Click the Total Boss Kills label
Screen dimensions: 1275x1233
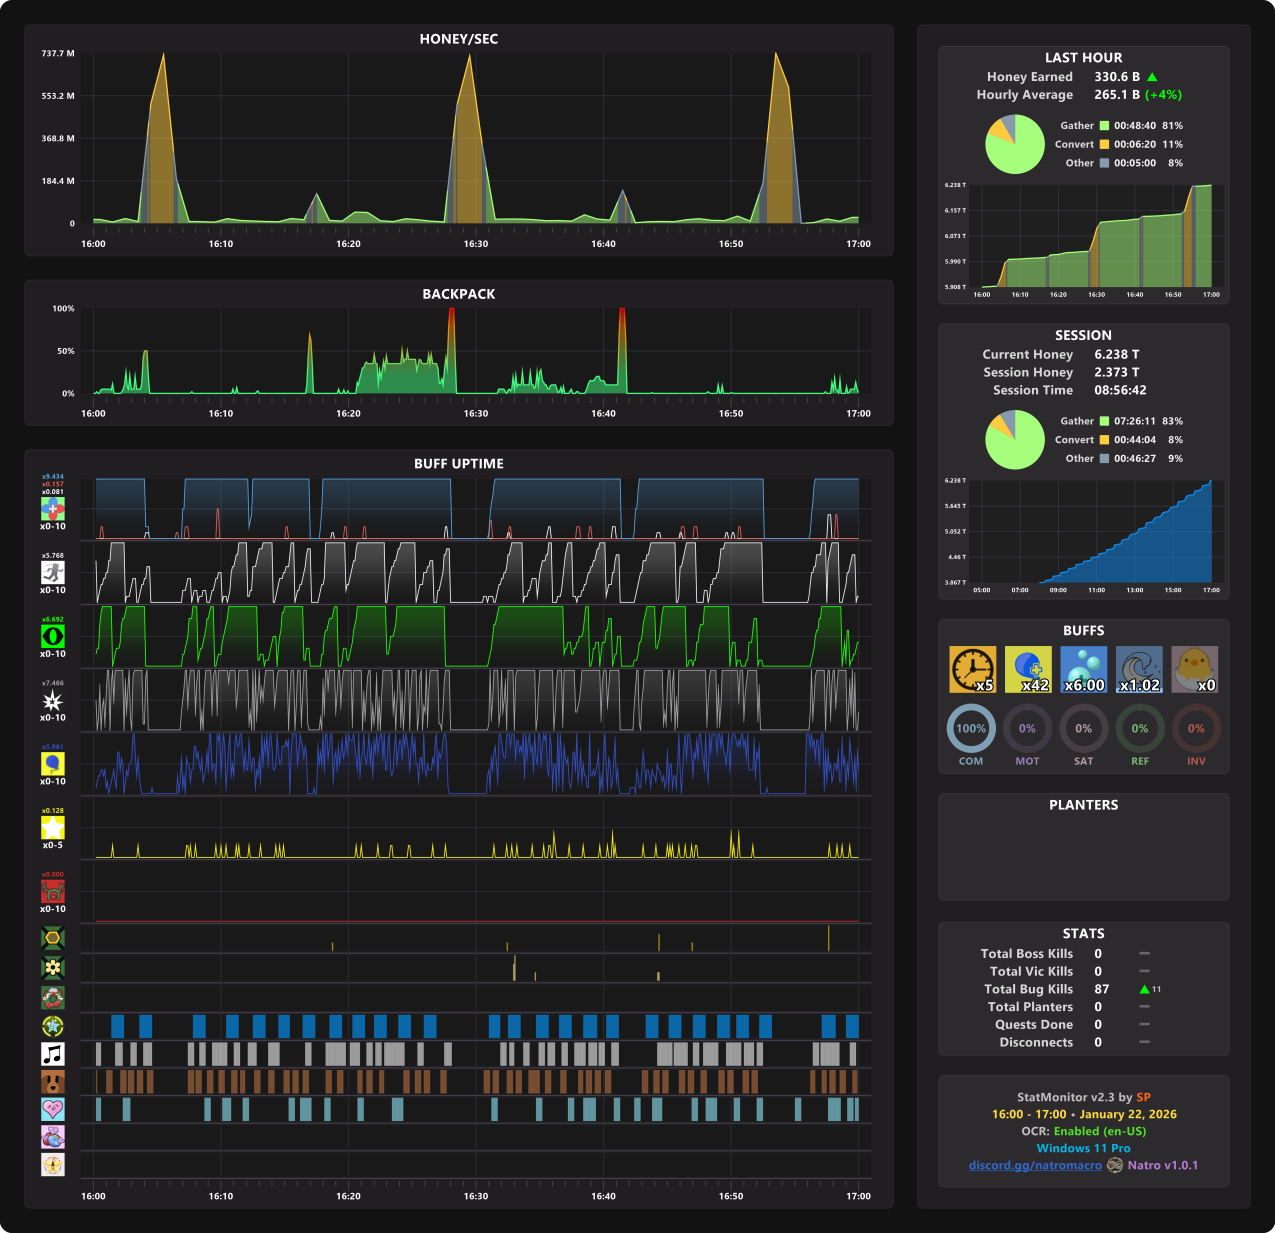1027,954
